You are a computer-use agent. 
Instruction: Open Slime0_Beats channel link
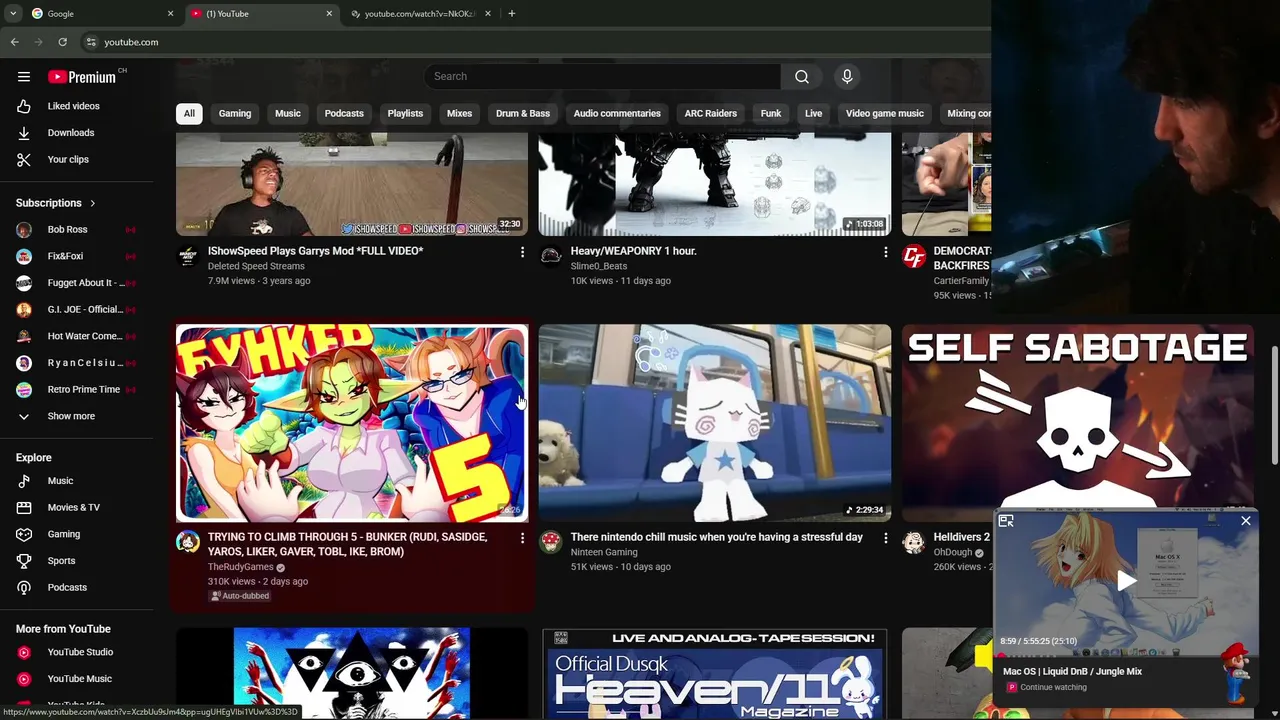click(599, 266)
